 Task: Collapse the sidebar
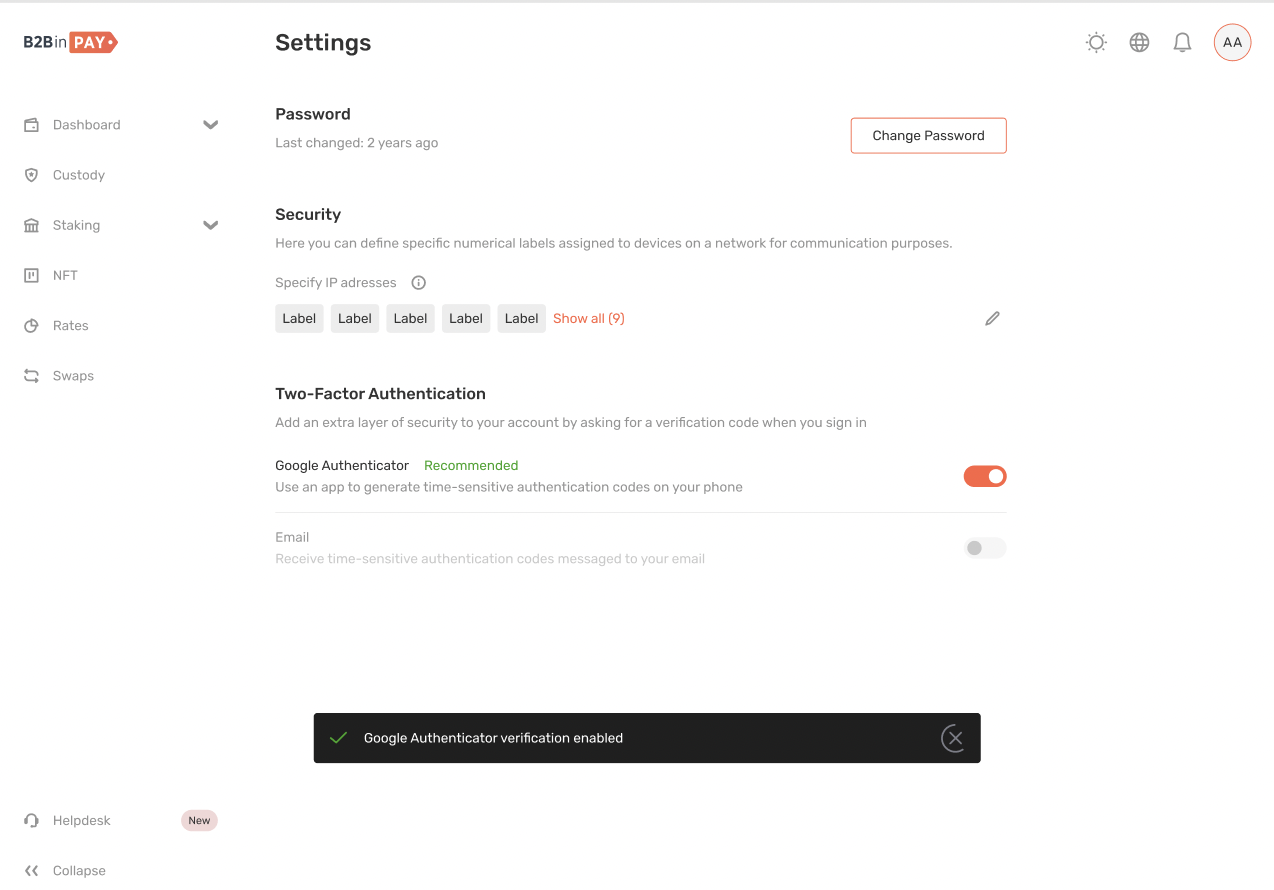[66, 870]
